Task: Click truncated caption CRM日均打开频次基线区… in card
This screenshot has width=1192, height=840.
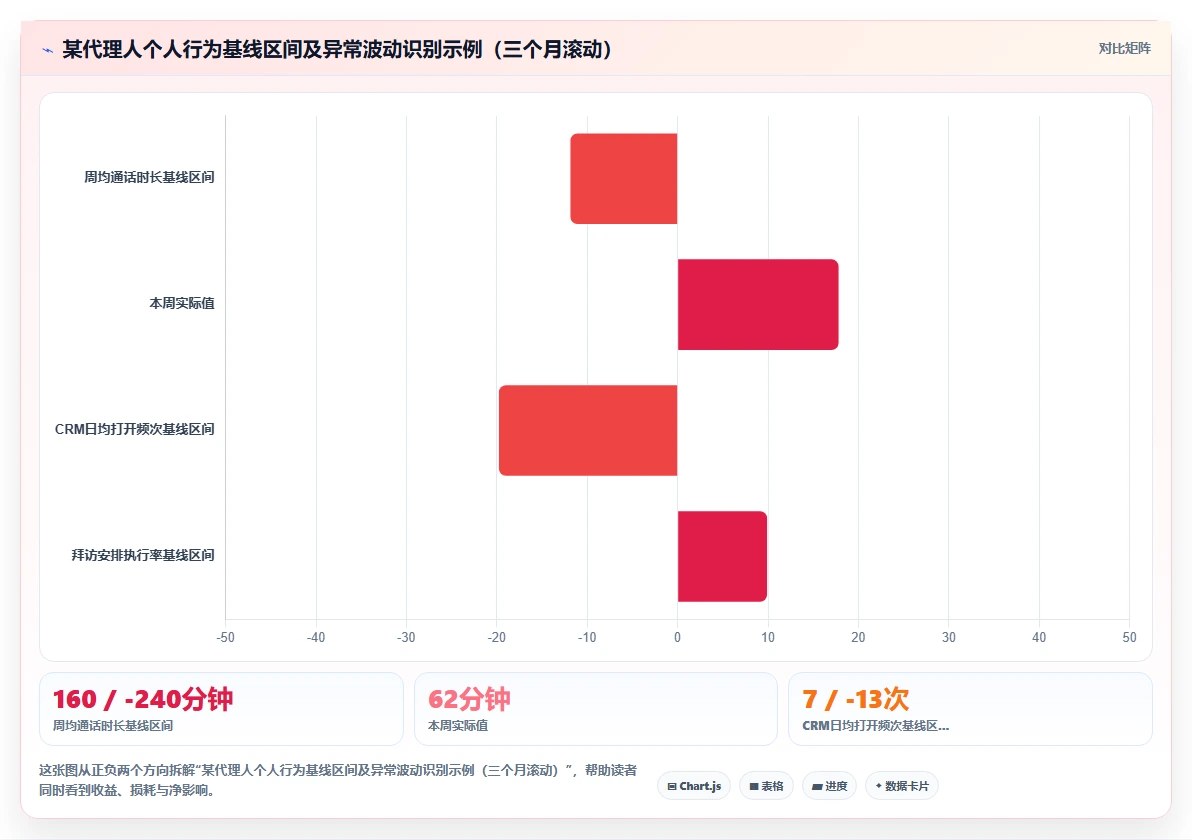Action: click(876, 726)
